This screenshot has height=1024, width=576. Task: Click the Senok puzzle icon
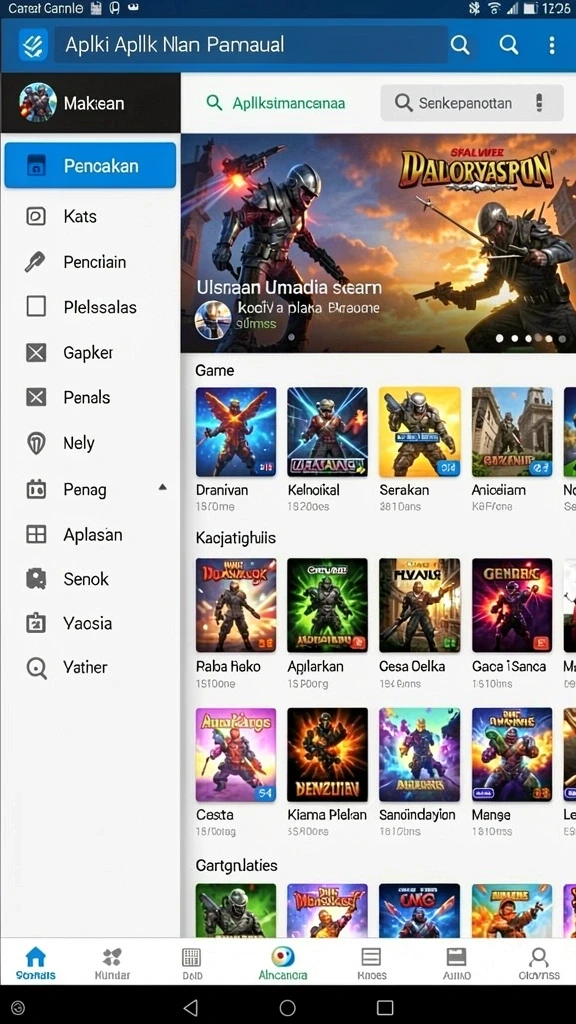[x=36, y=579]
